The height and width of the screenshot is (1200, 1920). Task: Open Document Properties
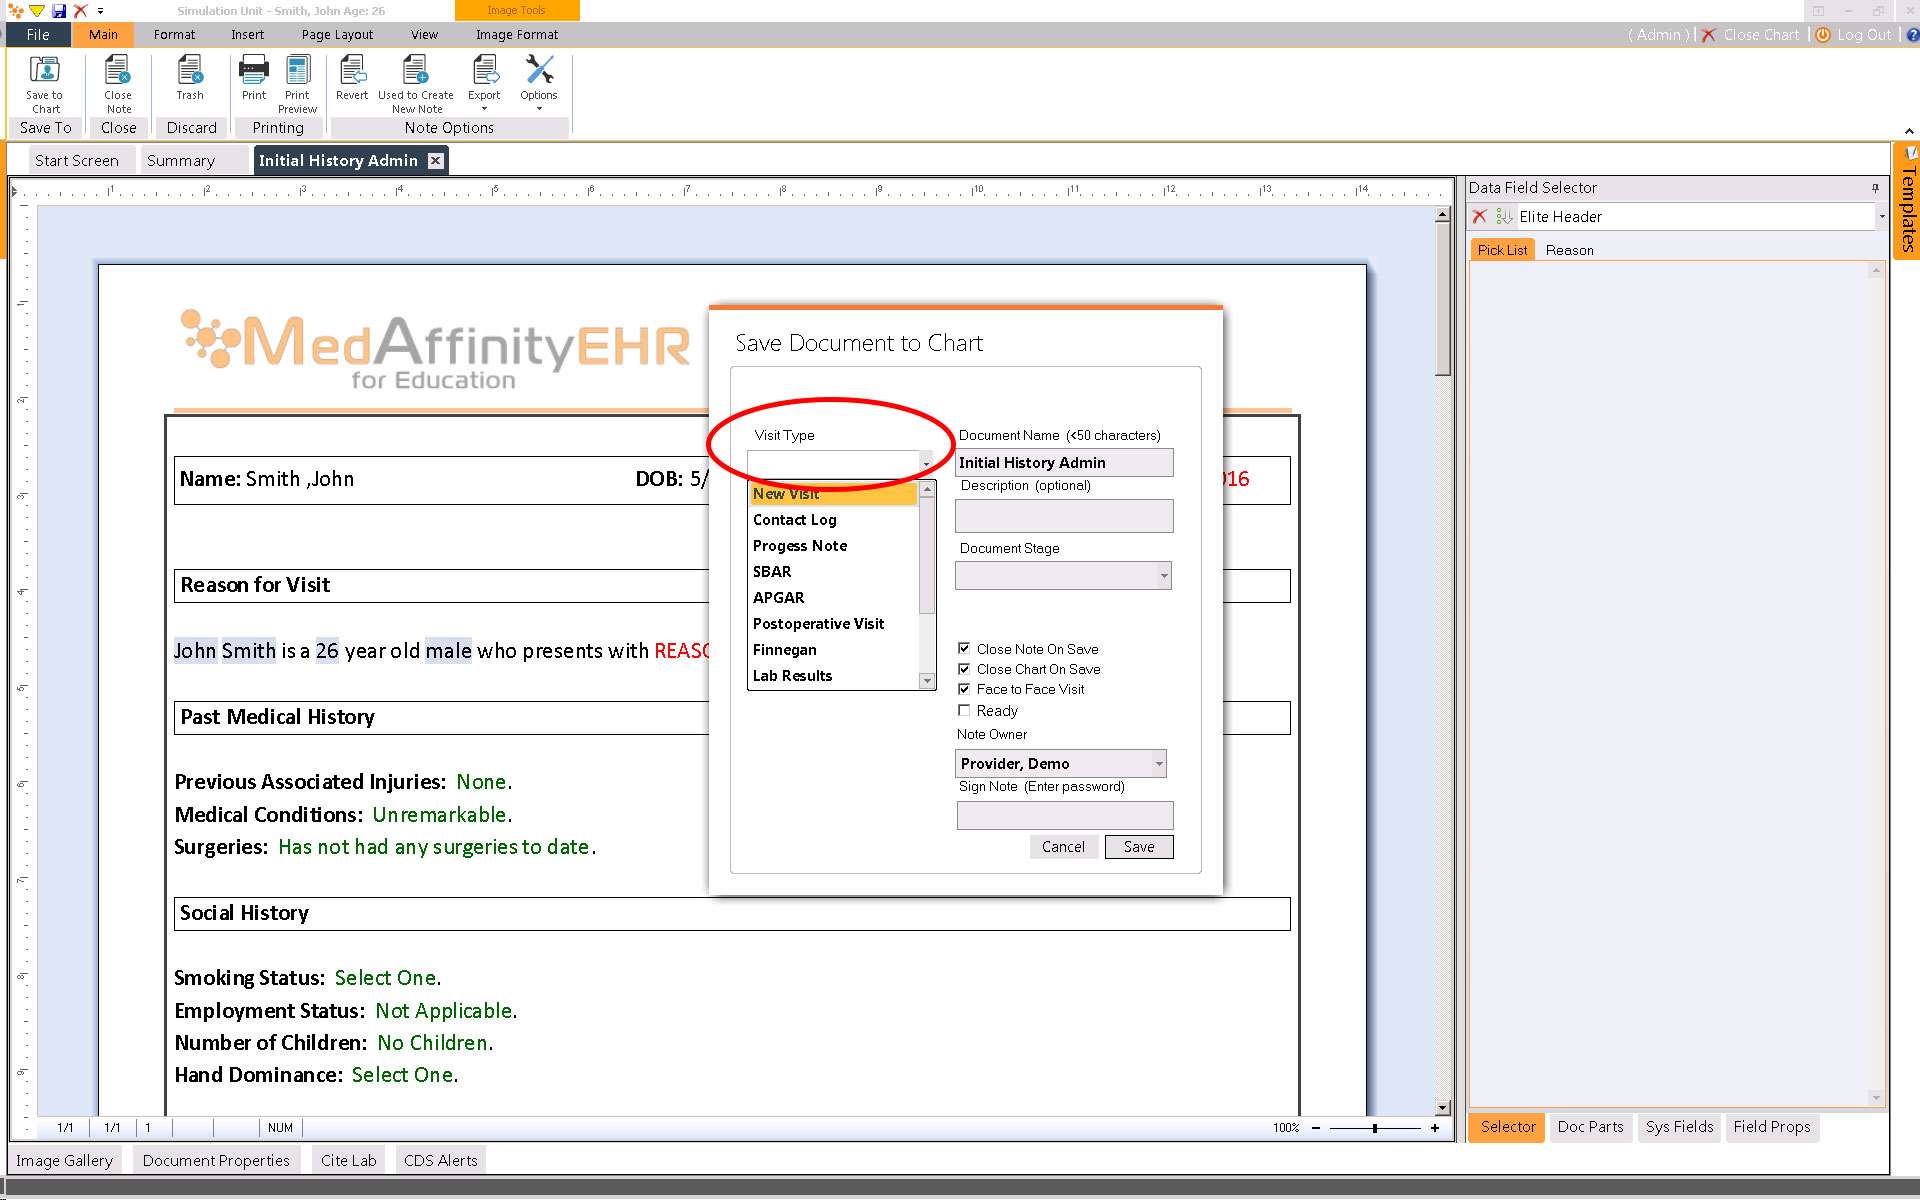point(216,1160)
